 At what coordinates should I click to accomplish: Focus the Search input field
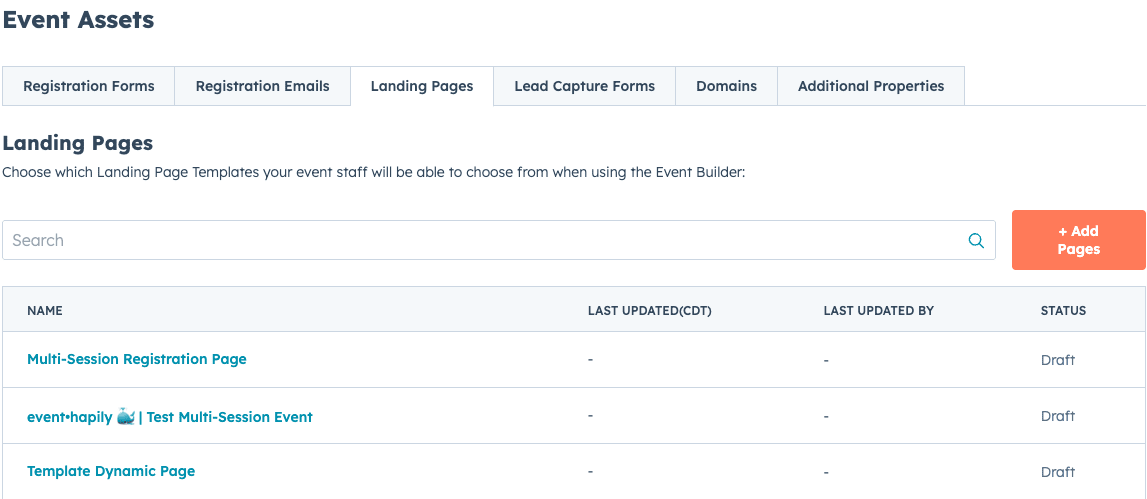pos(480,240)
